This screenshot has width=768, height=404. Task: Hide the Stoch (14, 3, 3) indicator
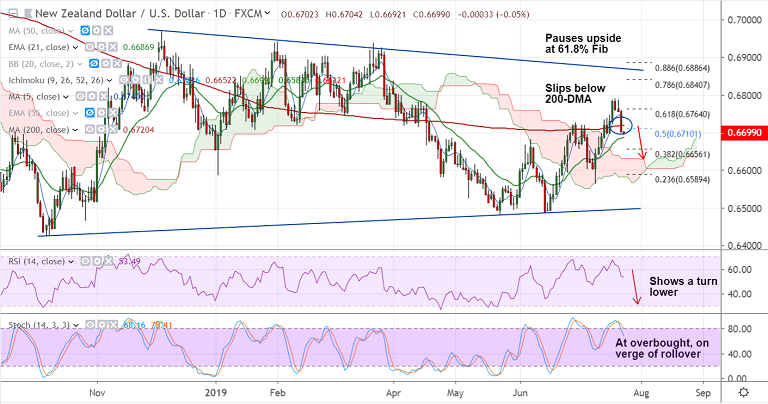(90, 325)
